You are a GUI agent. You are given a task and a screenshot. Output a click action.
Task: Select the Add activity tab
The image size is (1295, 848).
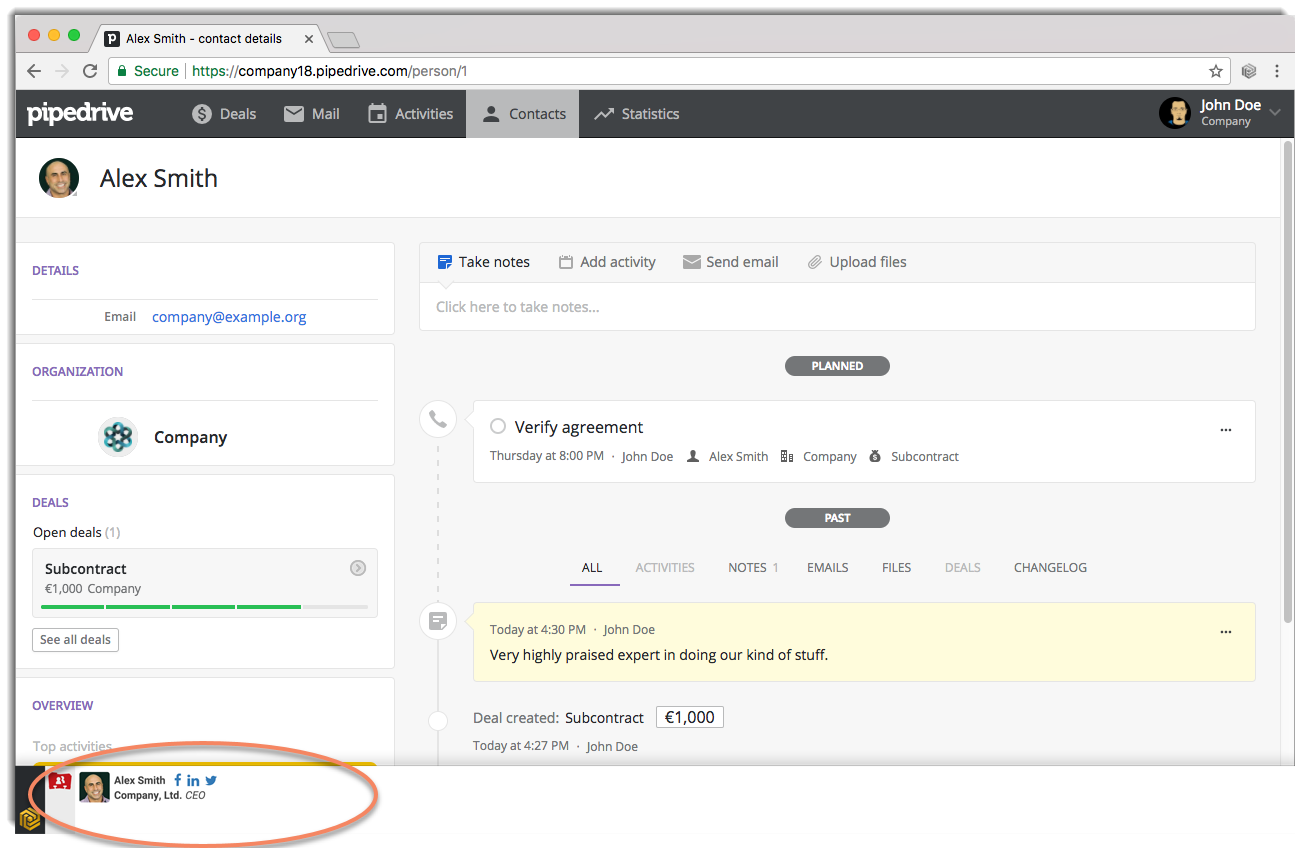click(x=607, y=262)
